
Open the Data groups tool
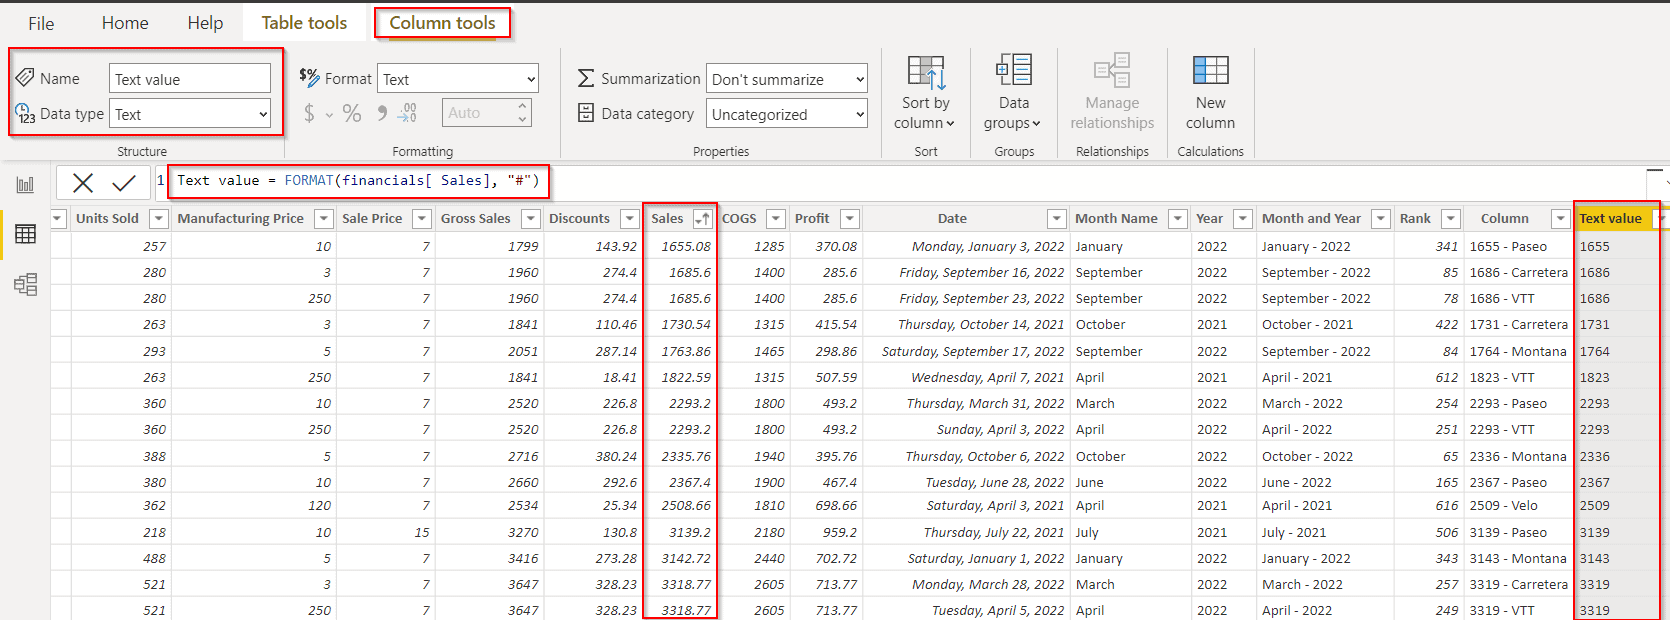point(1013,93)
